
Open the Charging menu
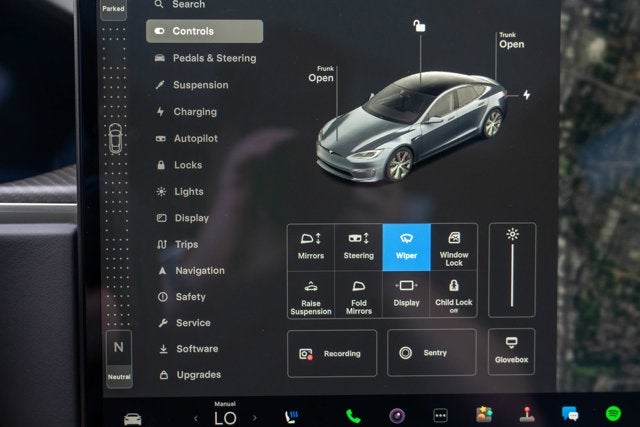coord(187,111)
